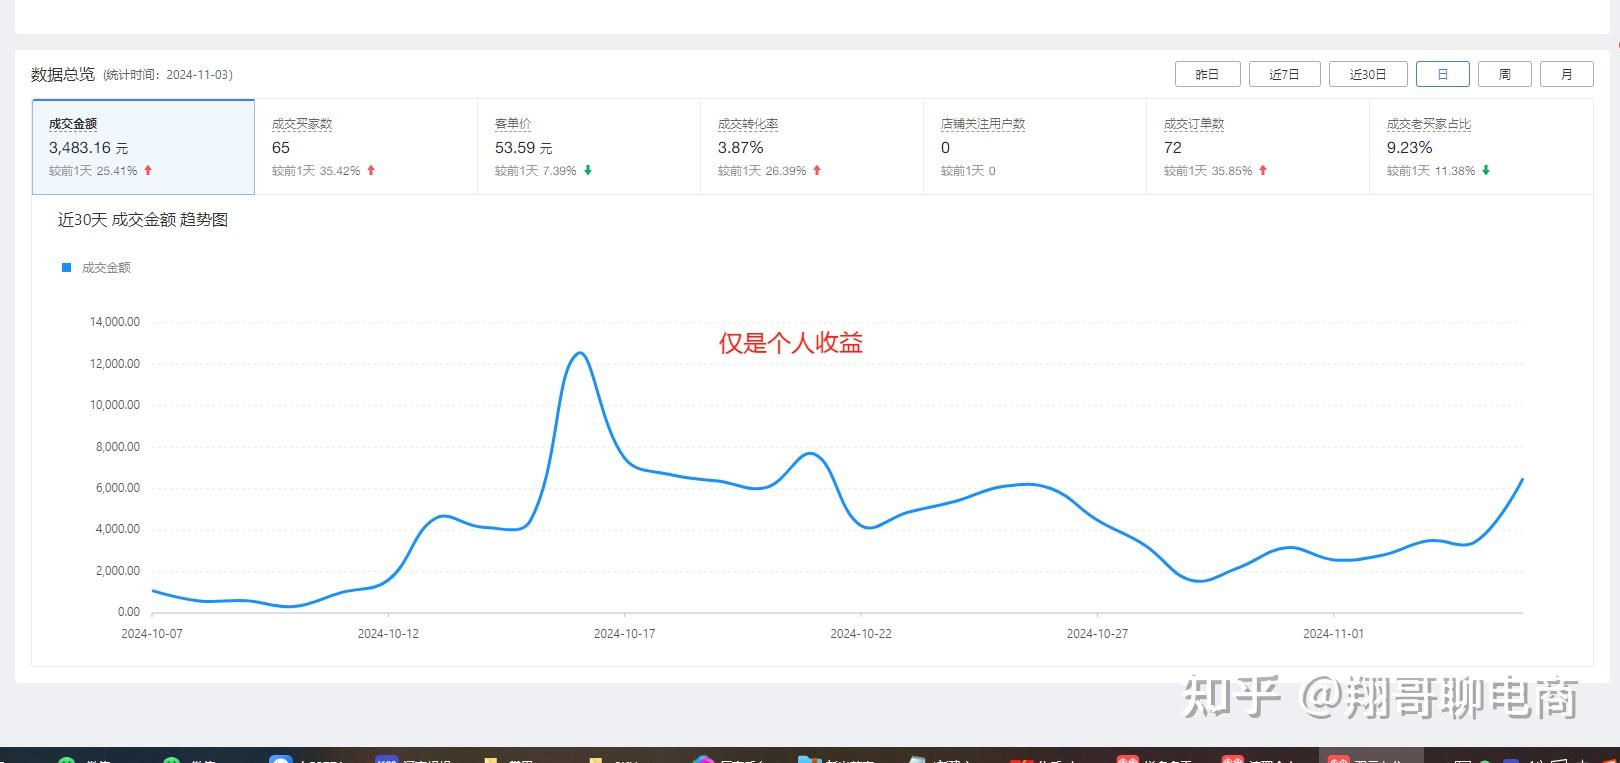This screenshot has height=763, width=1620.
Task: Click the 3.87% conversion rate value
Action: 740,148
